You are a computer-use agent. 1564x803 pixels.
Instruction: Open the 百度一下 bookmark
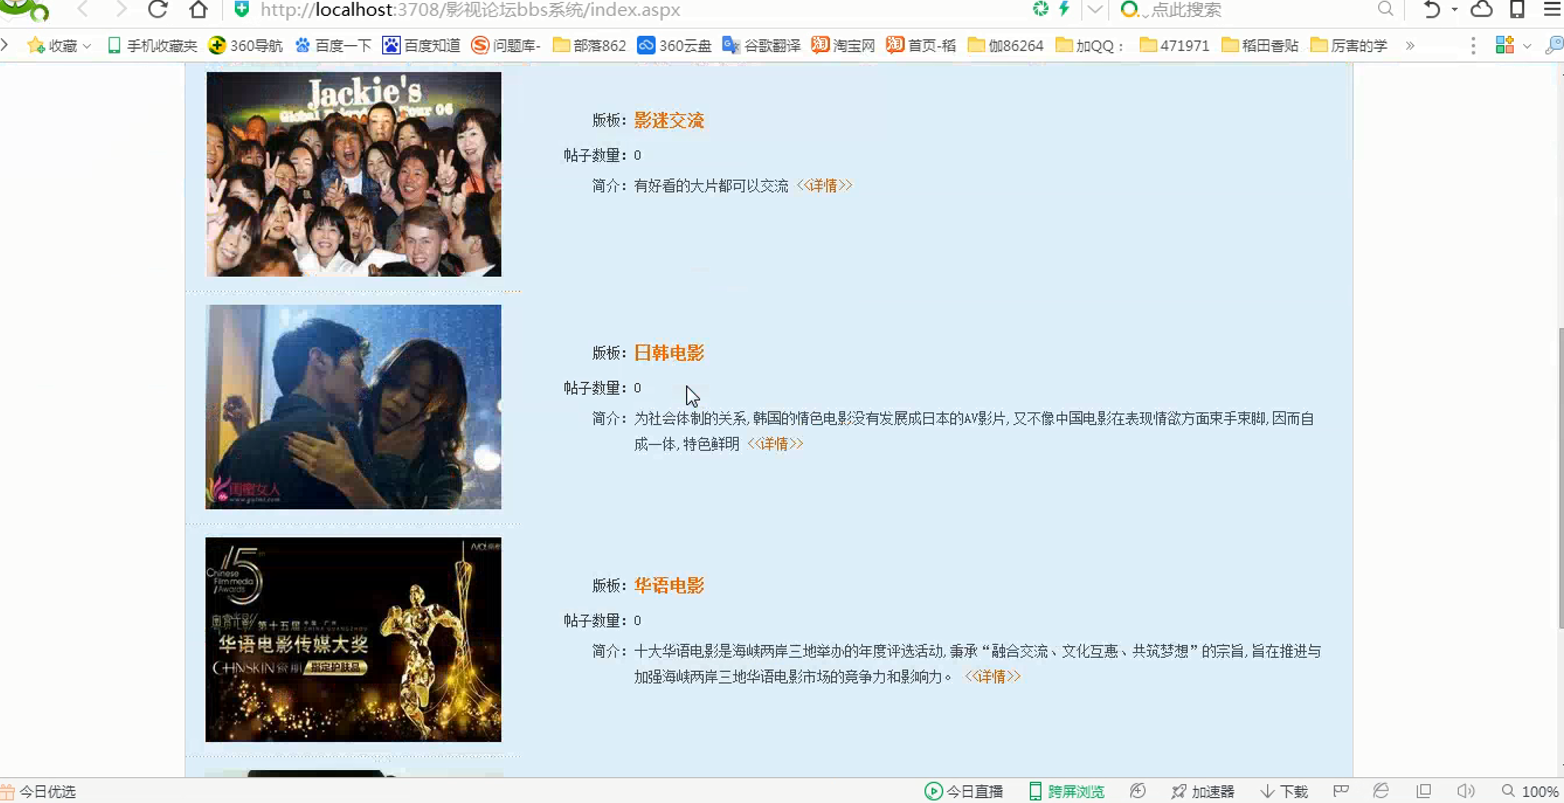click(x=333, y=45)
